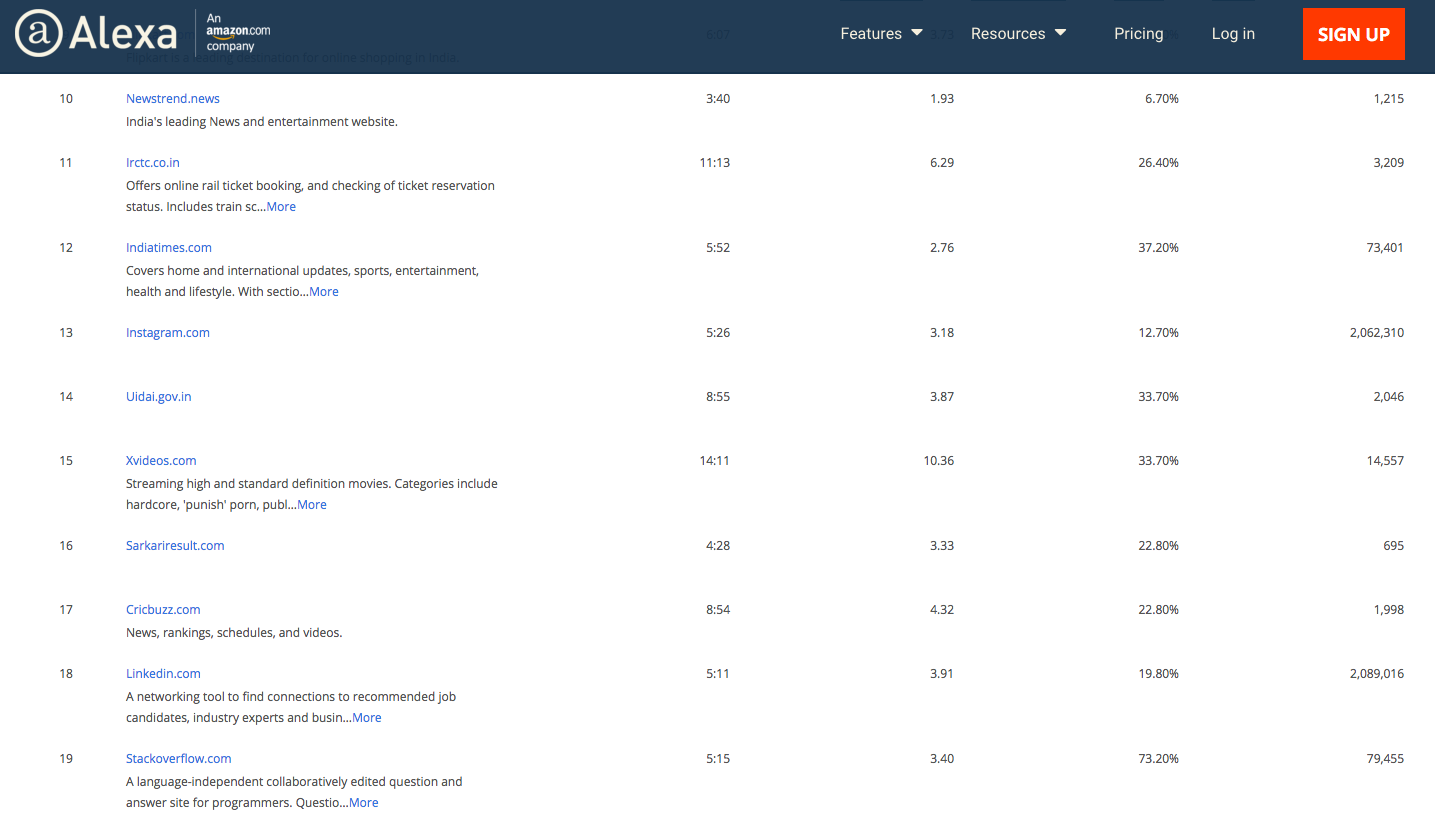Select Cricbuzz description 'News, rankings, schedules, and videos.'
Viewport: 1435px width, 815px height.
[x=234, y=633]
